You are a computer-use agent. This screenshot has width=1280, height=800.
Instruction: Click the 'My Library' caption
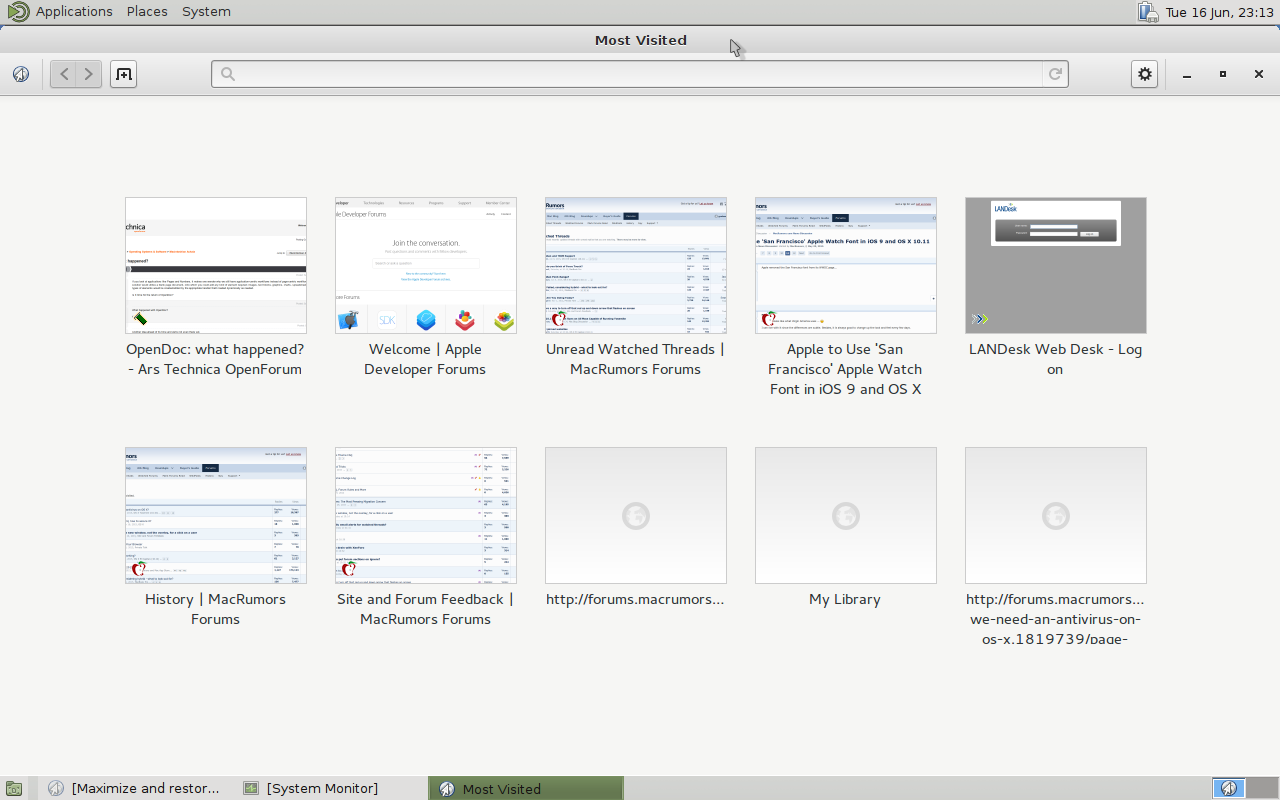tap(845, 599)
